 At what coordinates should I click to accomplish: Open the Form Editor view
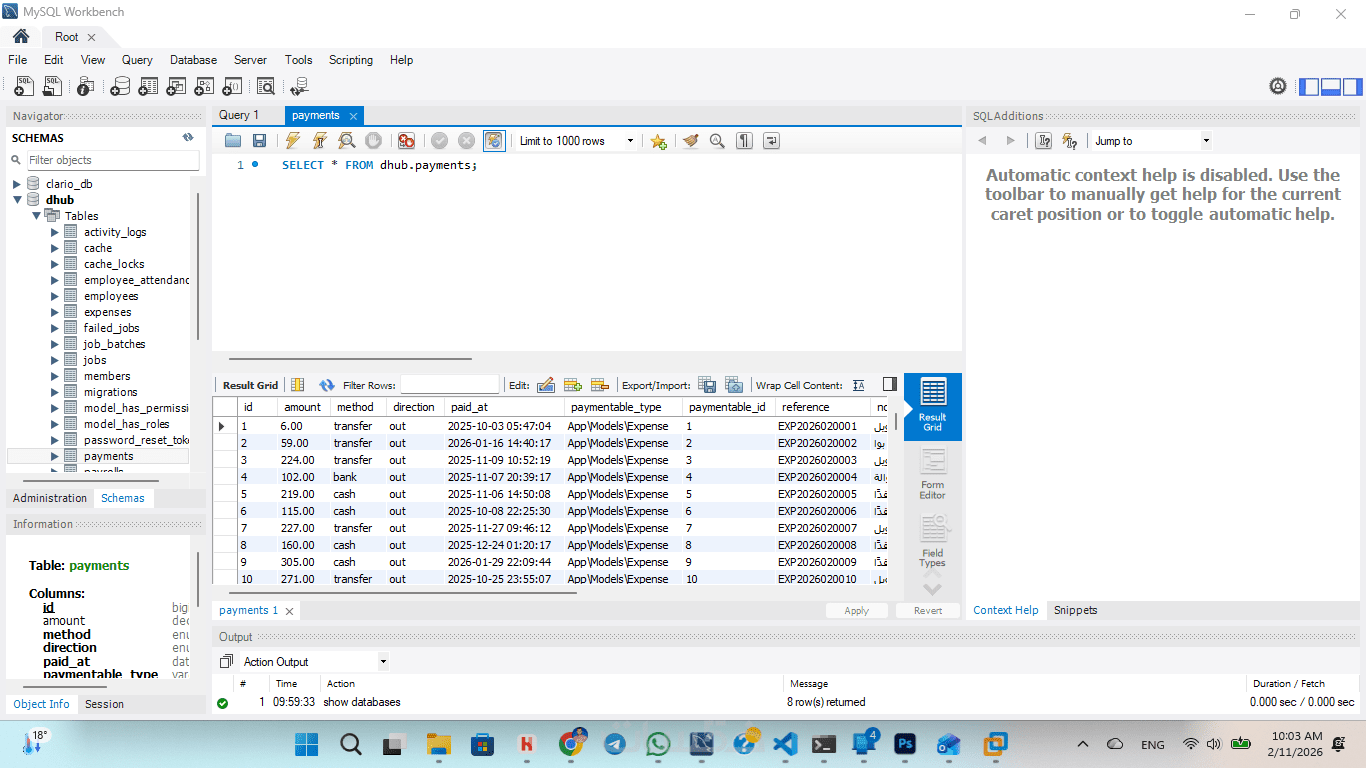point(933,474)
